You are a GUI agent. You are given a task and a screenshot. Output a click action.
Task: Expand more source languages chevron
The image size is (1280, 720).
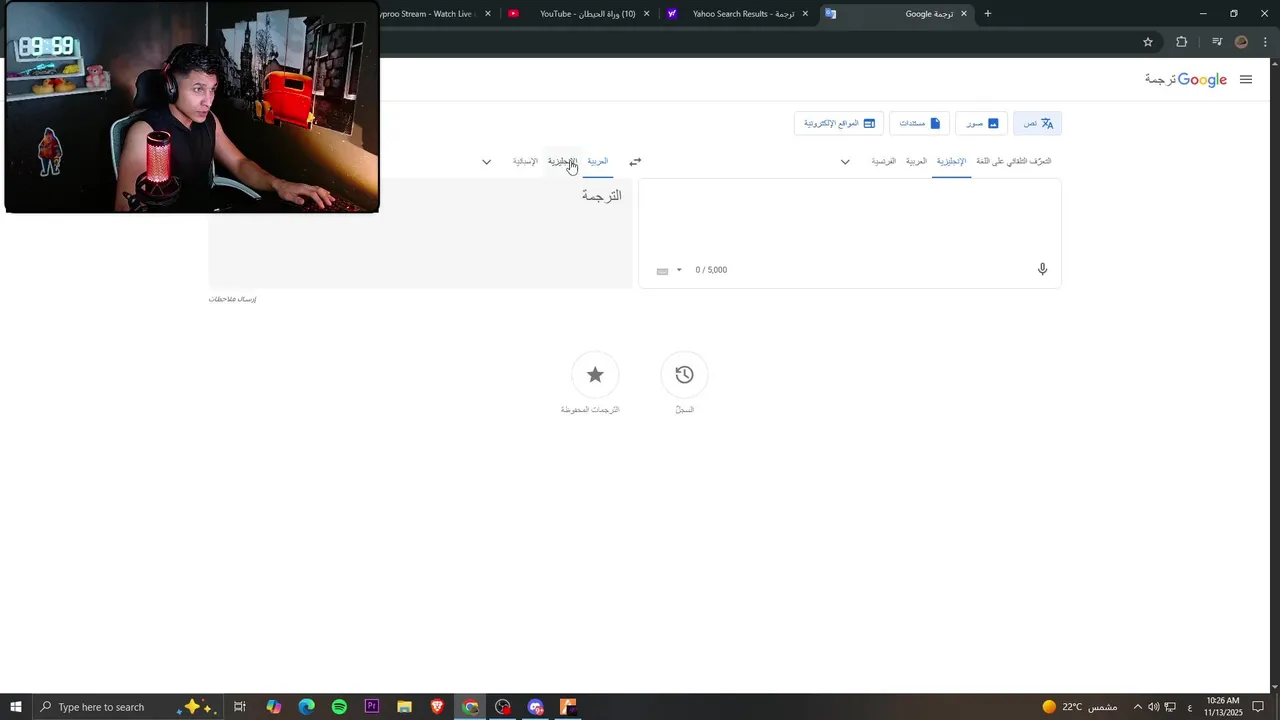tap(845, 162)
